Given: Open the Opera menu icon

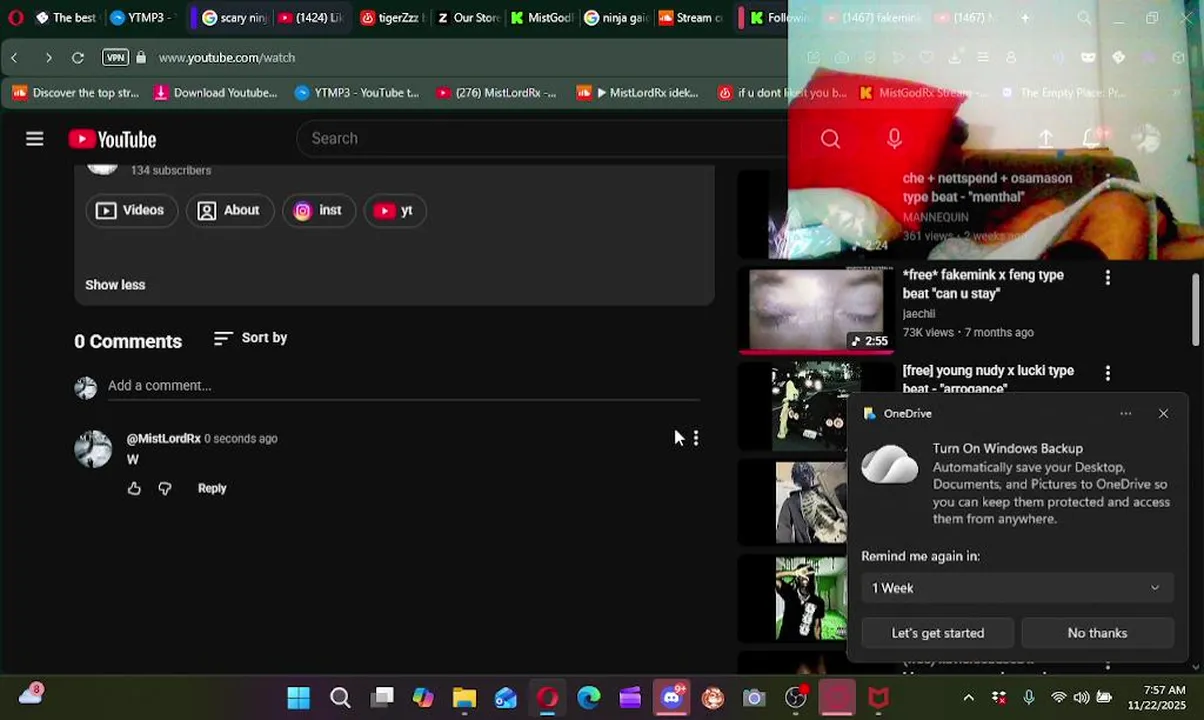Looking at the screenshot, I should [x=15, y=17].
